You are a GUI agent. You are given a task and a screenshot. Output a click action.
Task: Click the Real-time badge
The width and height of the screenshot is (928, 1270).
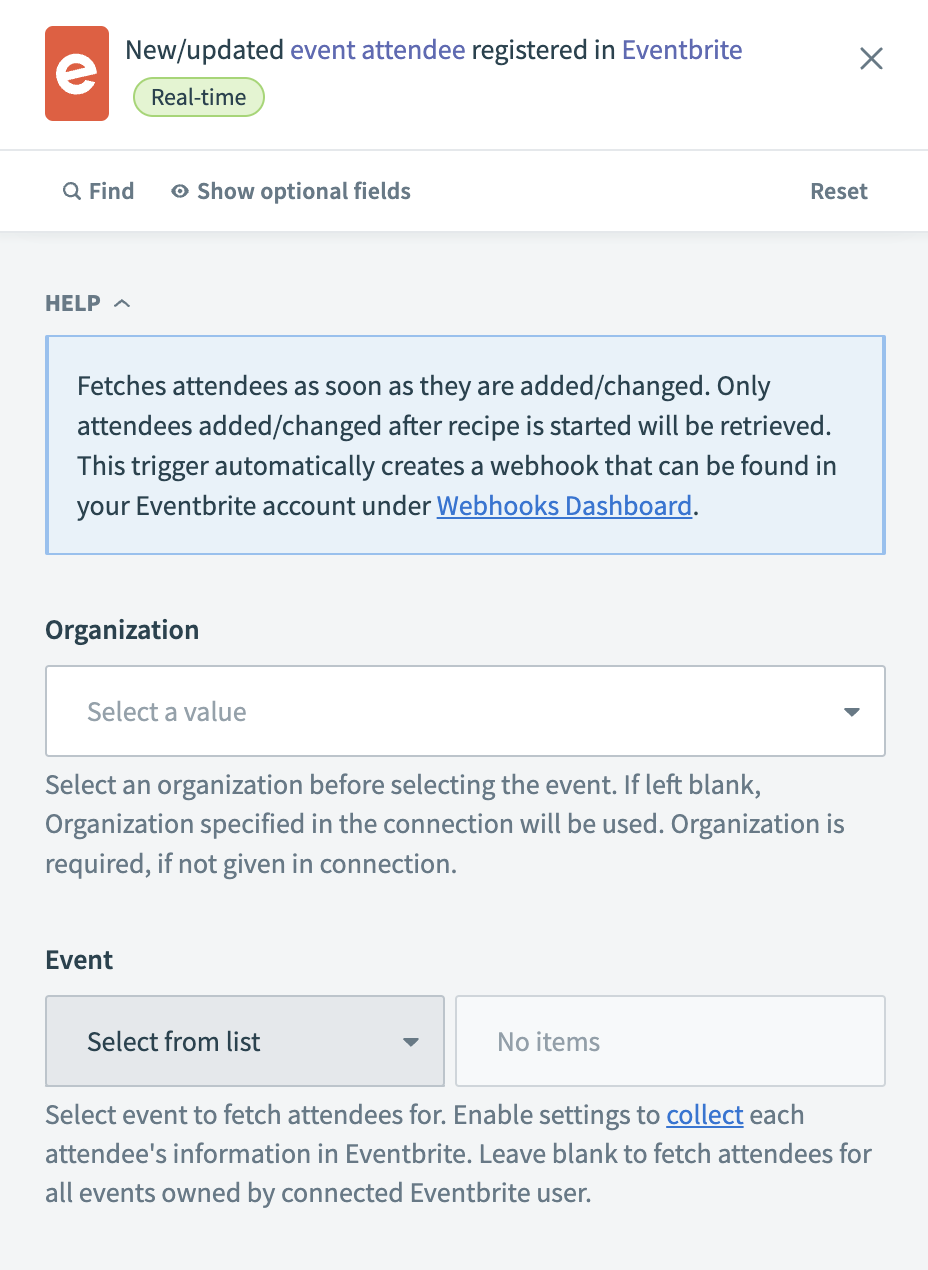coord(198,97)
